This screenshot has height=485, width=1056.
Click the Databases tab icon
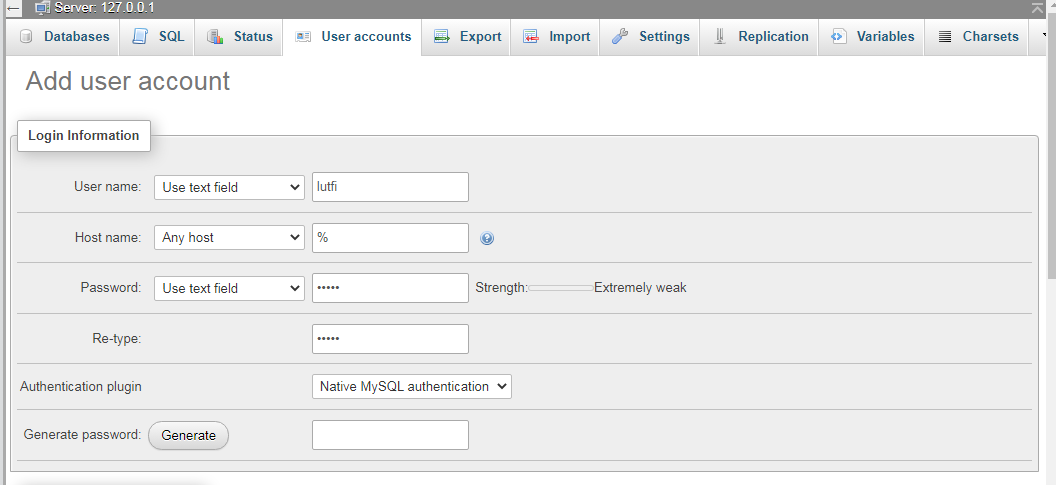(26, 36)
